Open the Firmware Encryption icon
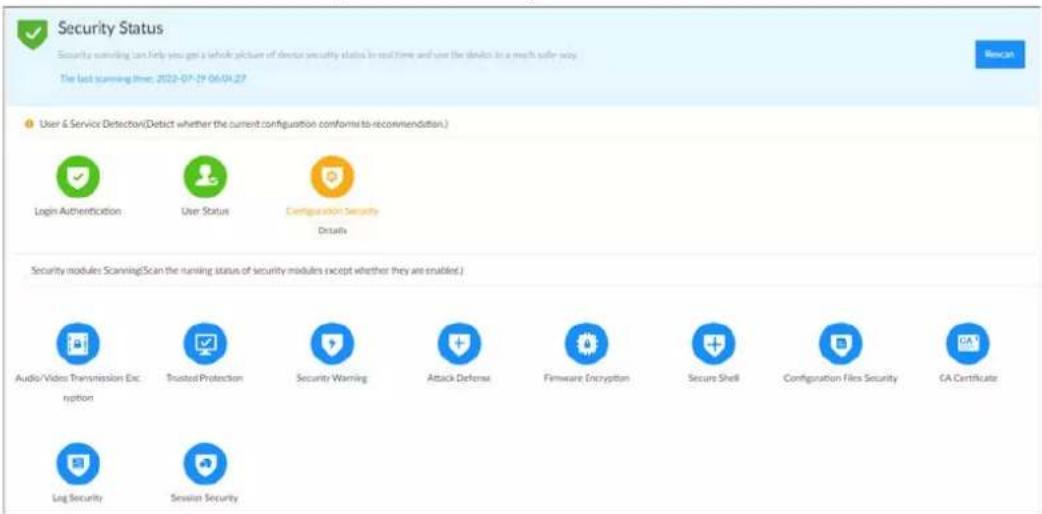This screenshot has height=514, width=1042. pos(586,343)
